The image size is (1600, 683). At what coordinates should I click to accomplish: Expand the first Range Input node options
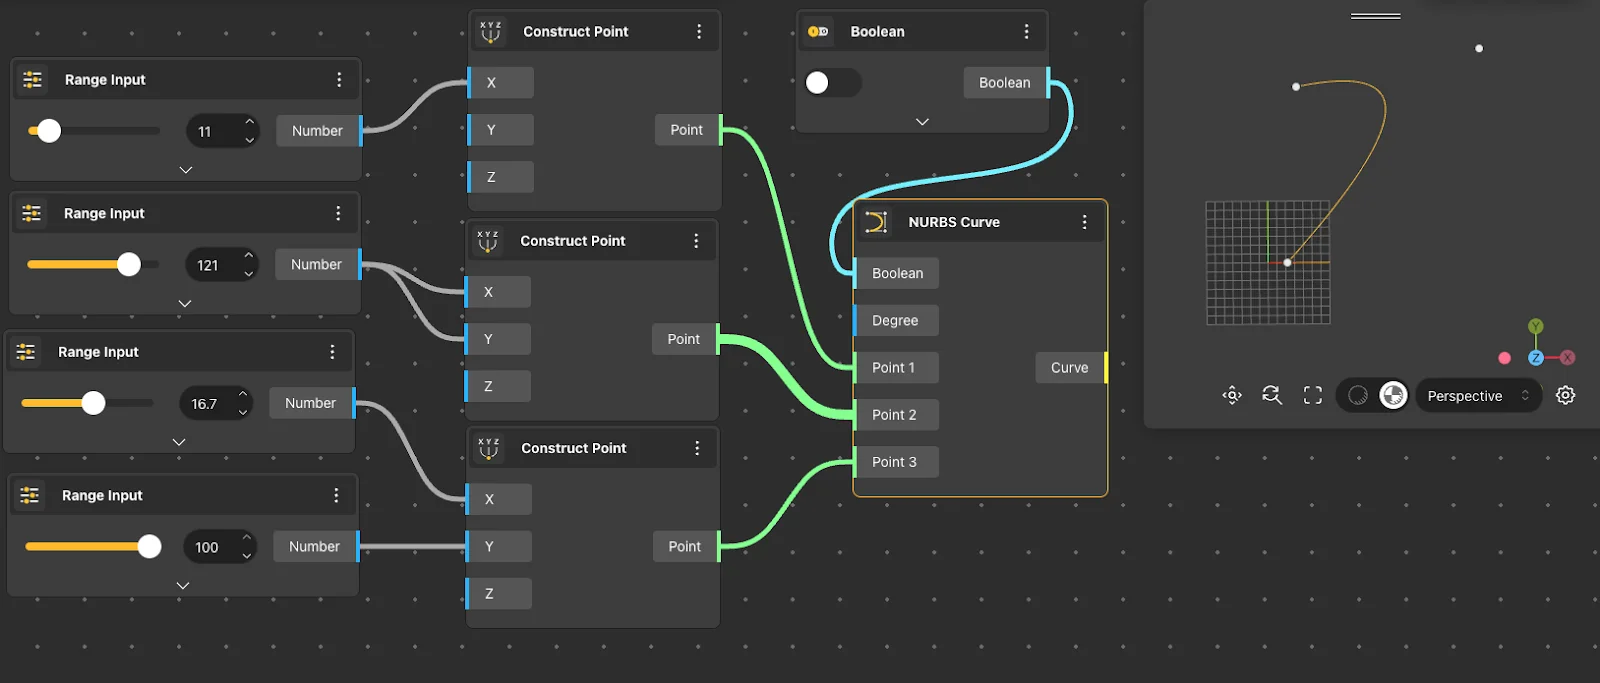tap(186, 170)
